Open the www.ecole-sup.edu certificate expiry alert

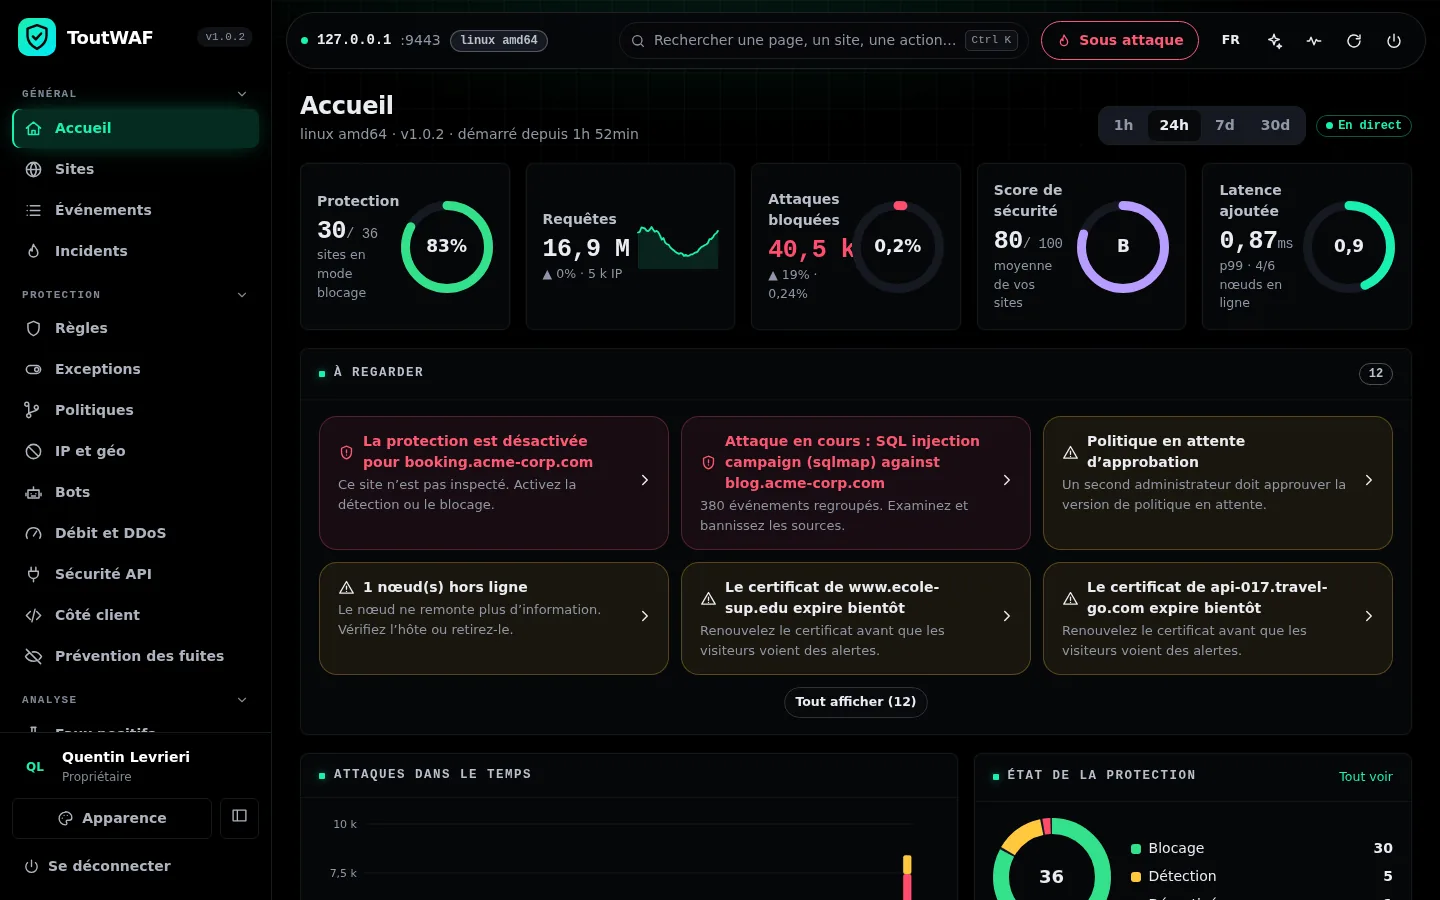coord(856,618)
